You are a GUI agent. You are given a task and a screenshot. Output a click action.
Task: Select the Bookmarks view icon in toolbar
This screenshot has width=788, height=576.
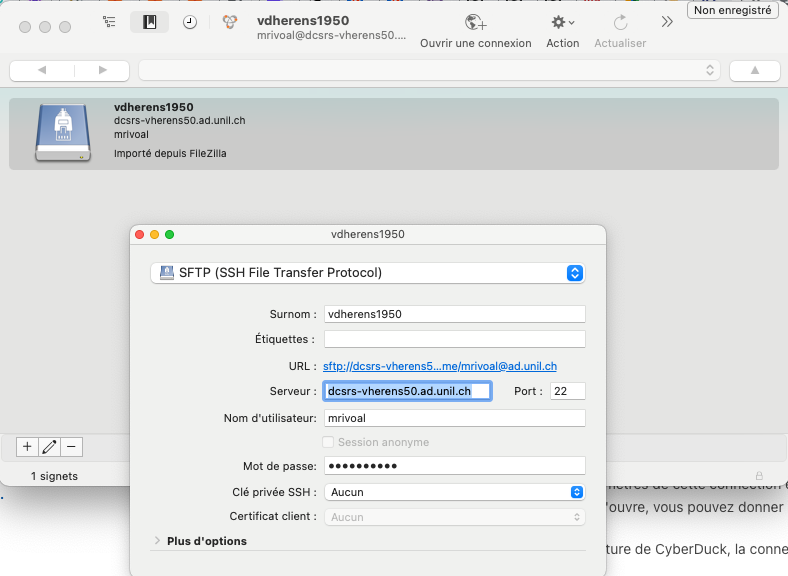coord(150,22)
